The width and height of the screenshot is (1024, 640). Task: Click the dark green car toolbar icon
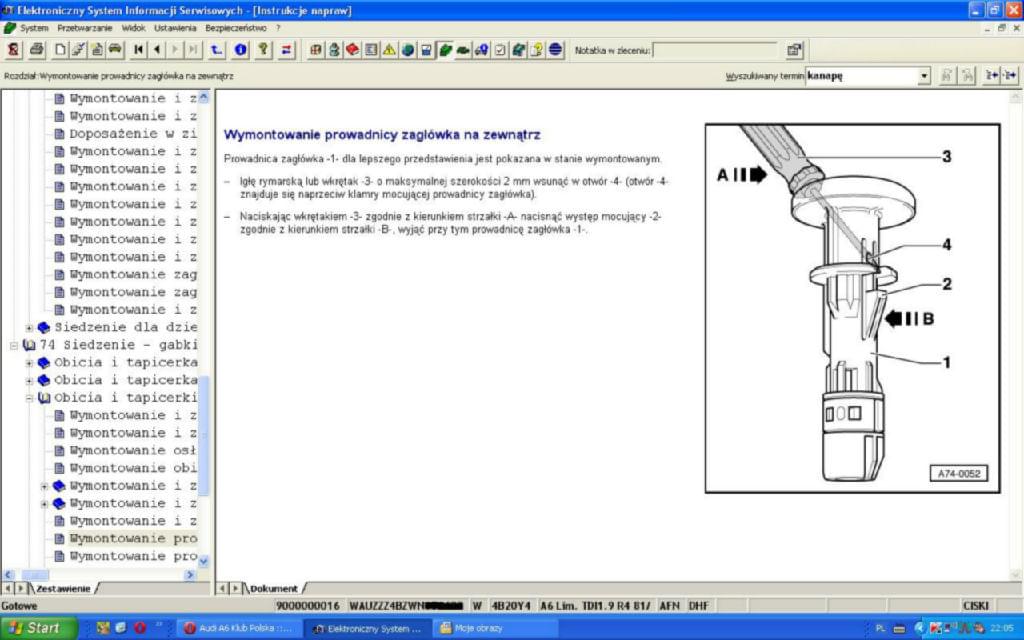pos(463,50)
